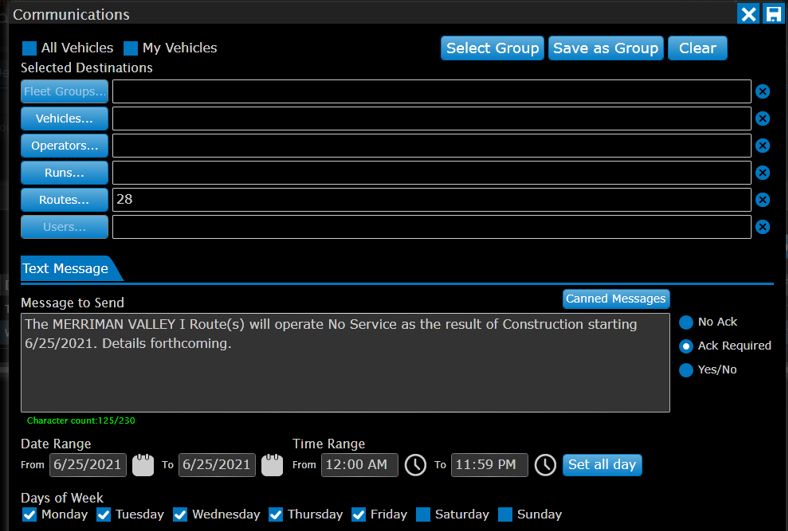788x531 pixels.
Task: Open the Canned Messages list
Action: pos(615,299)
